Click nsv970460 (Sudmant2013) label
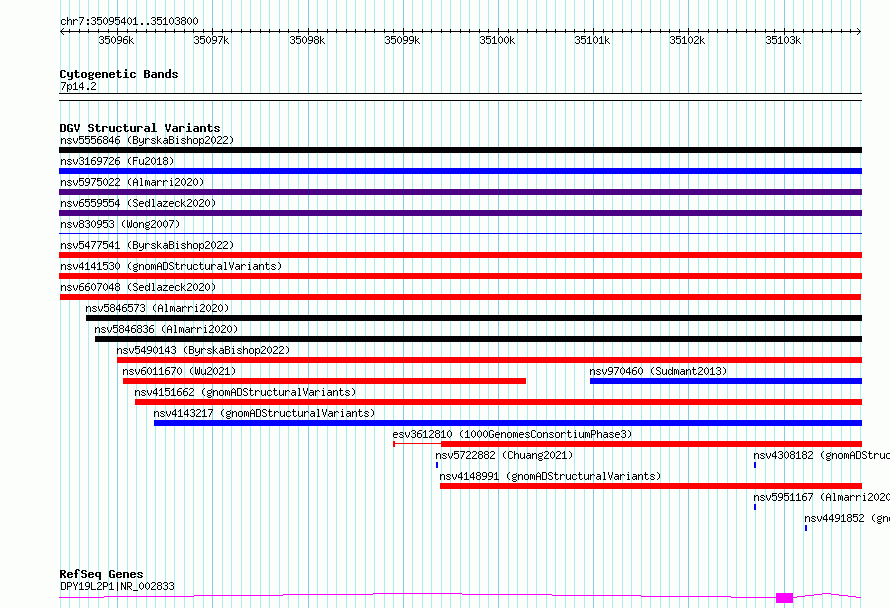This screenshot has height=608, width=890. 658,371
